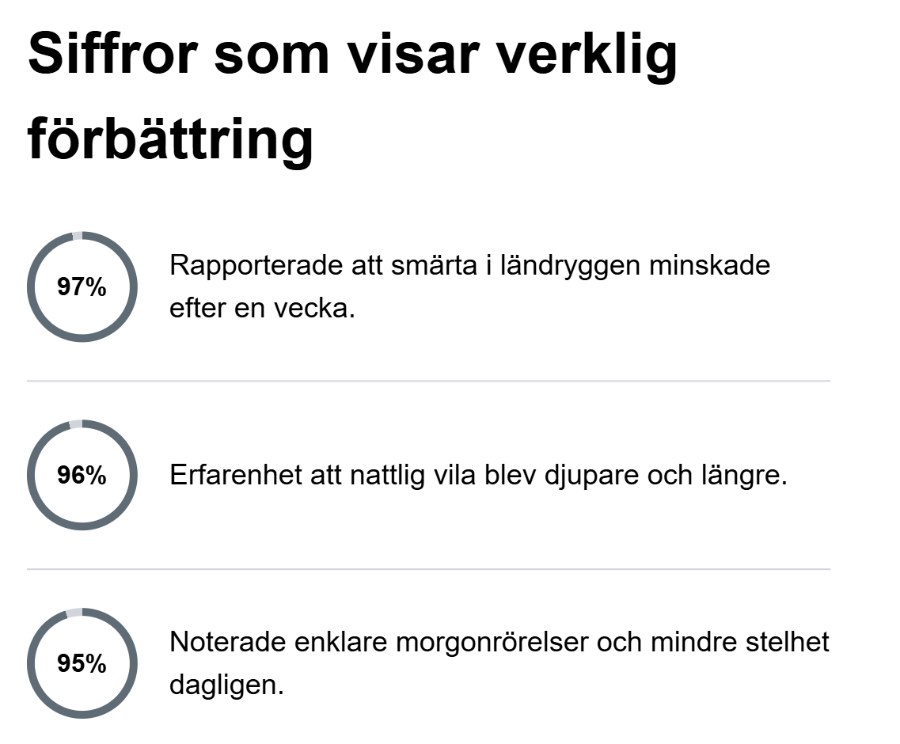The width and height of the screenshot is (900, 744).
Task: Click the heading word "förbättring"
Action: pos(170,141)
